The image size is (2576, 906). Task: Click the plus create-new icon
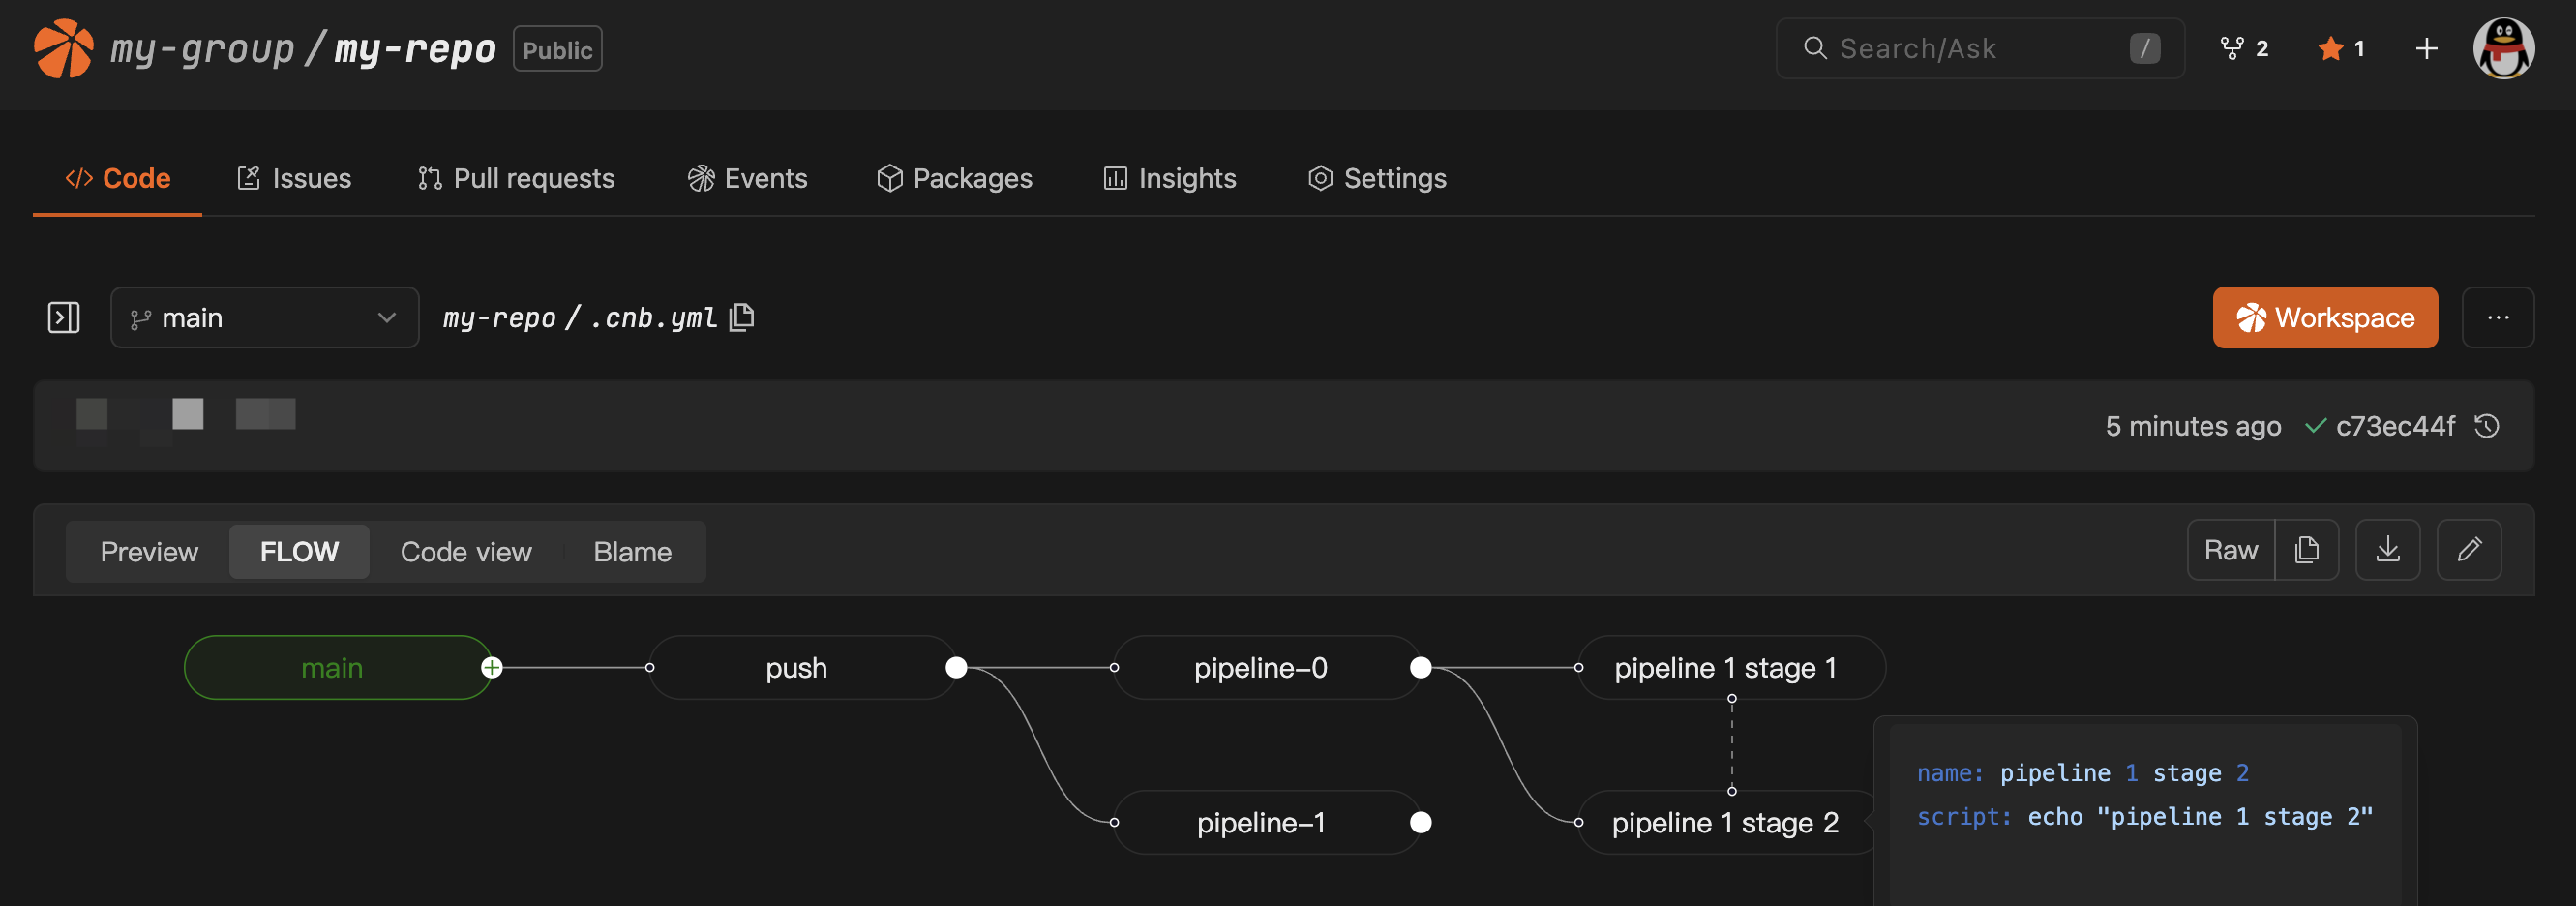(2425, 48)
